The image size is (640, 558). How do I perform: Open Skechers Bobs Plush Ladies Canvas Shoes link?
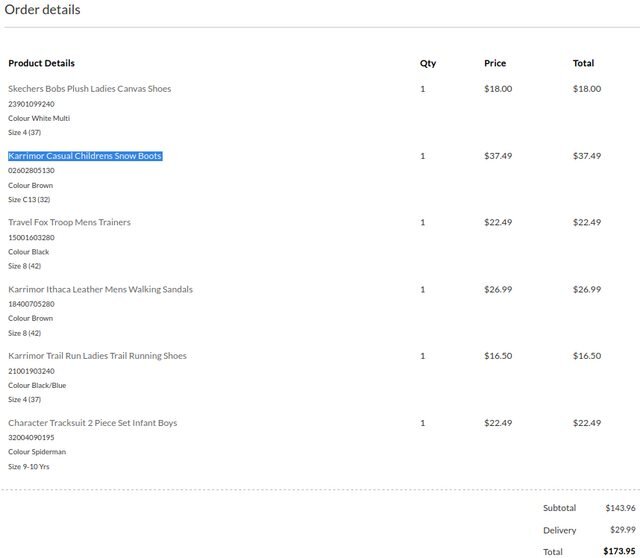[89, 89]
